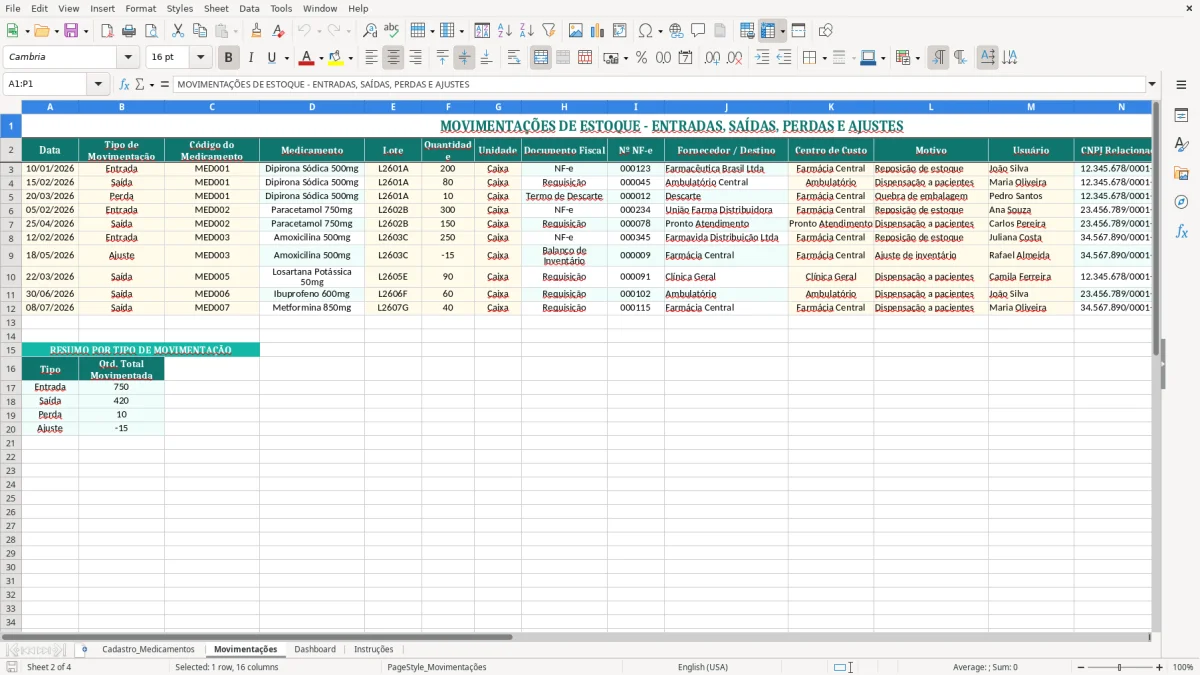Open Find & Replace

coord(370,31)
